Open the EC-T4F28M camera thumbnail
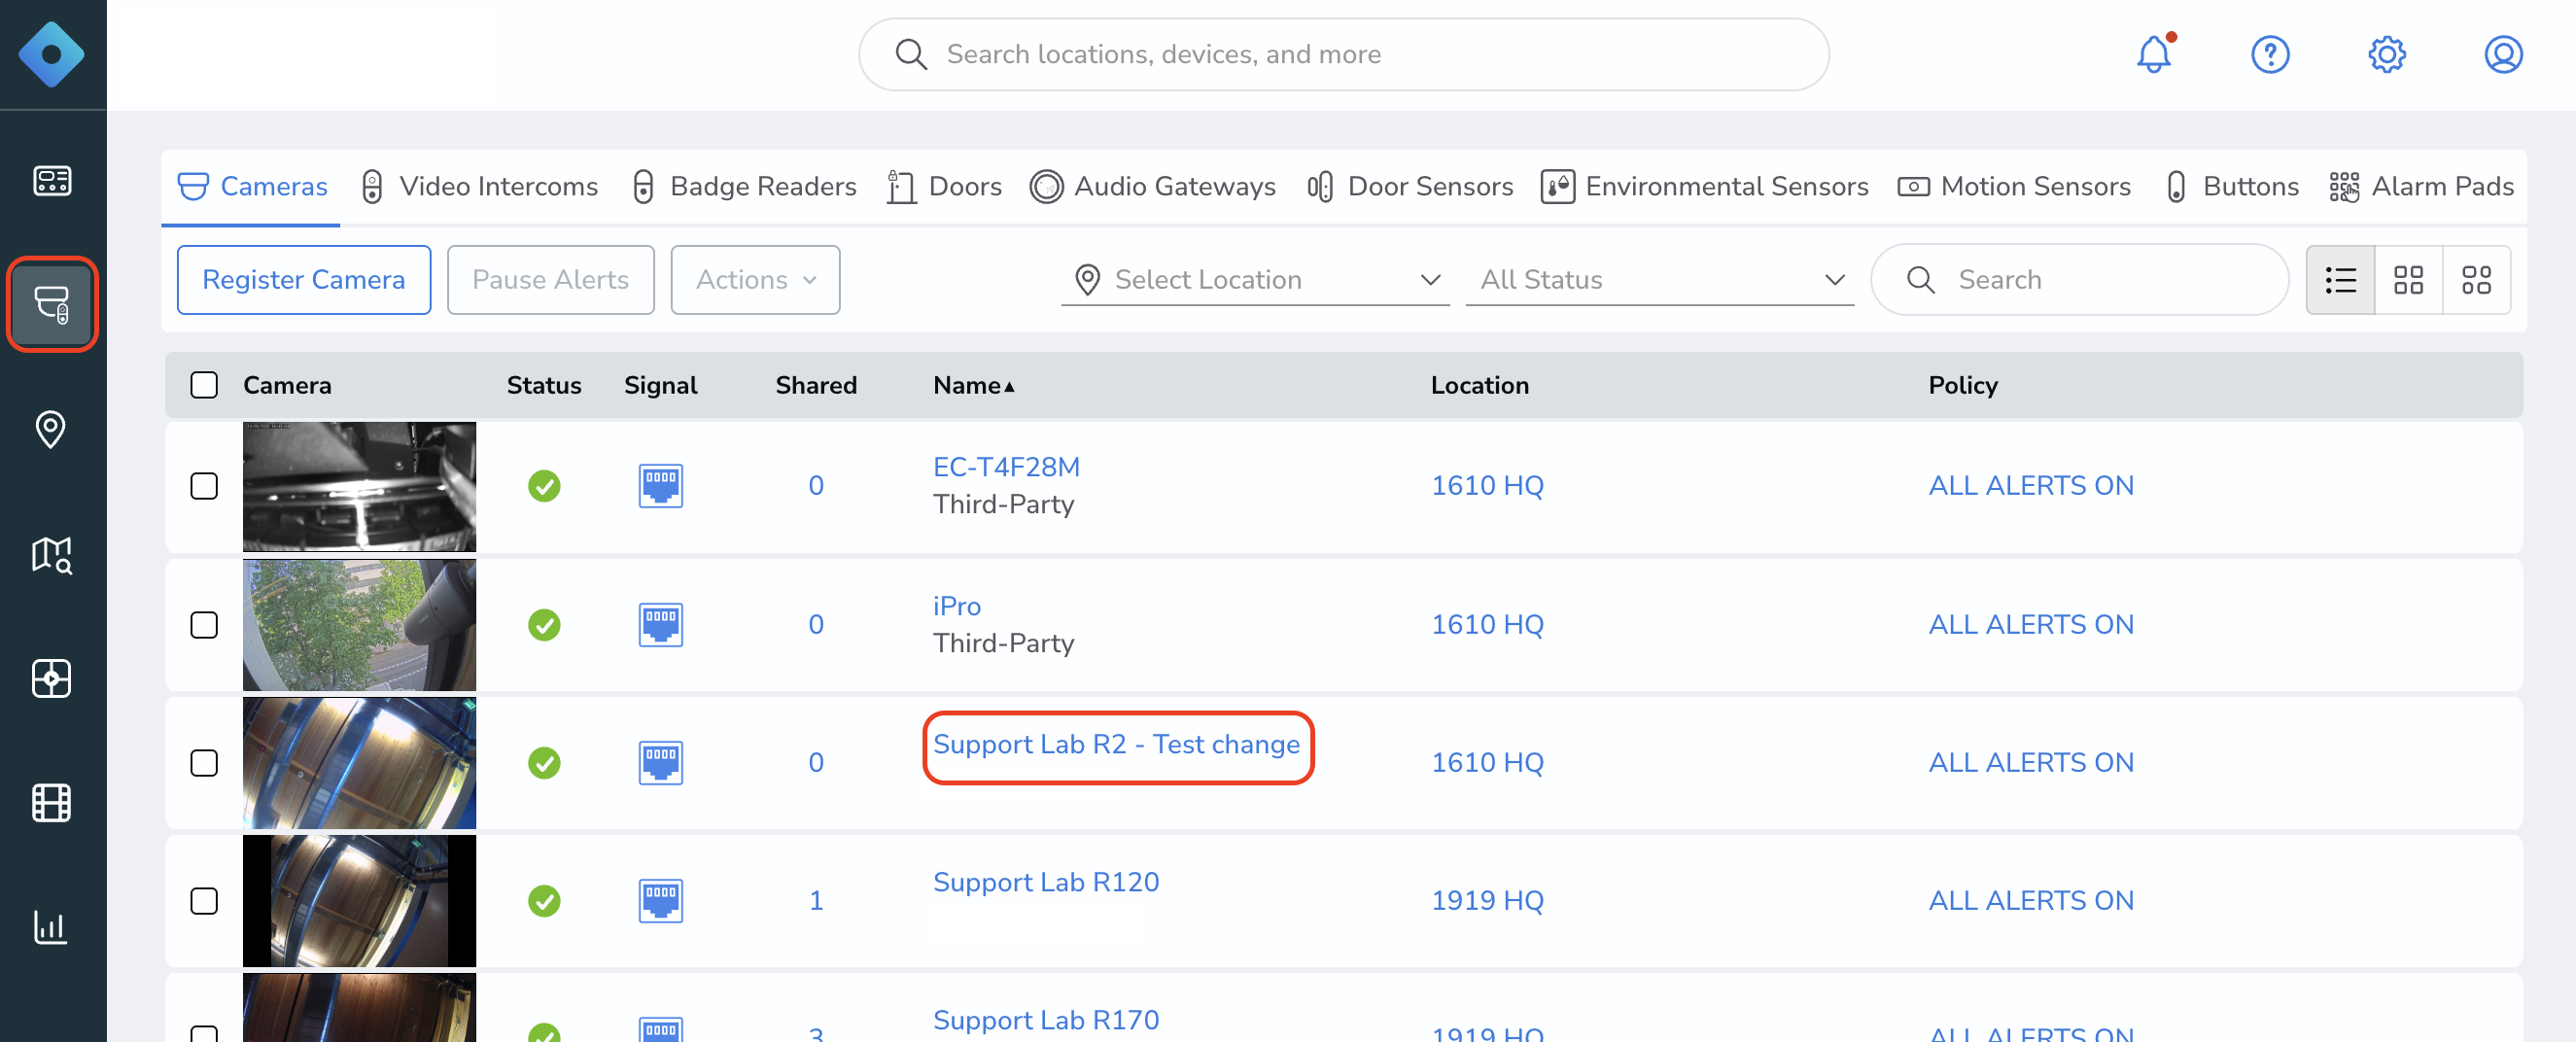Image resolution: width=2576 pixels, height=1042 pixels. tap(359, 486)
